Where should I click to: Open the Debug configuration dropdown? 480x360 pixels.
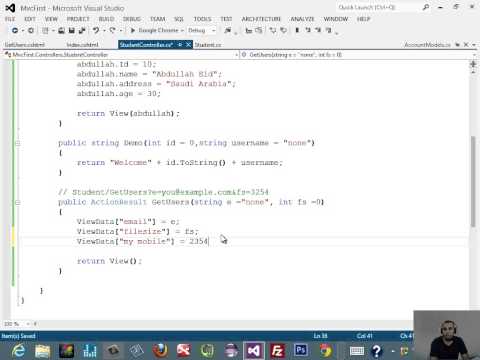pyautogui.click(x=214, y=30)
